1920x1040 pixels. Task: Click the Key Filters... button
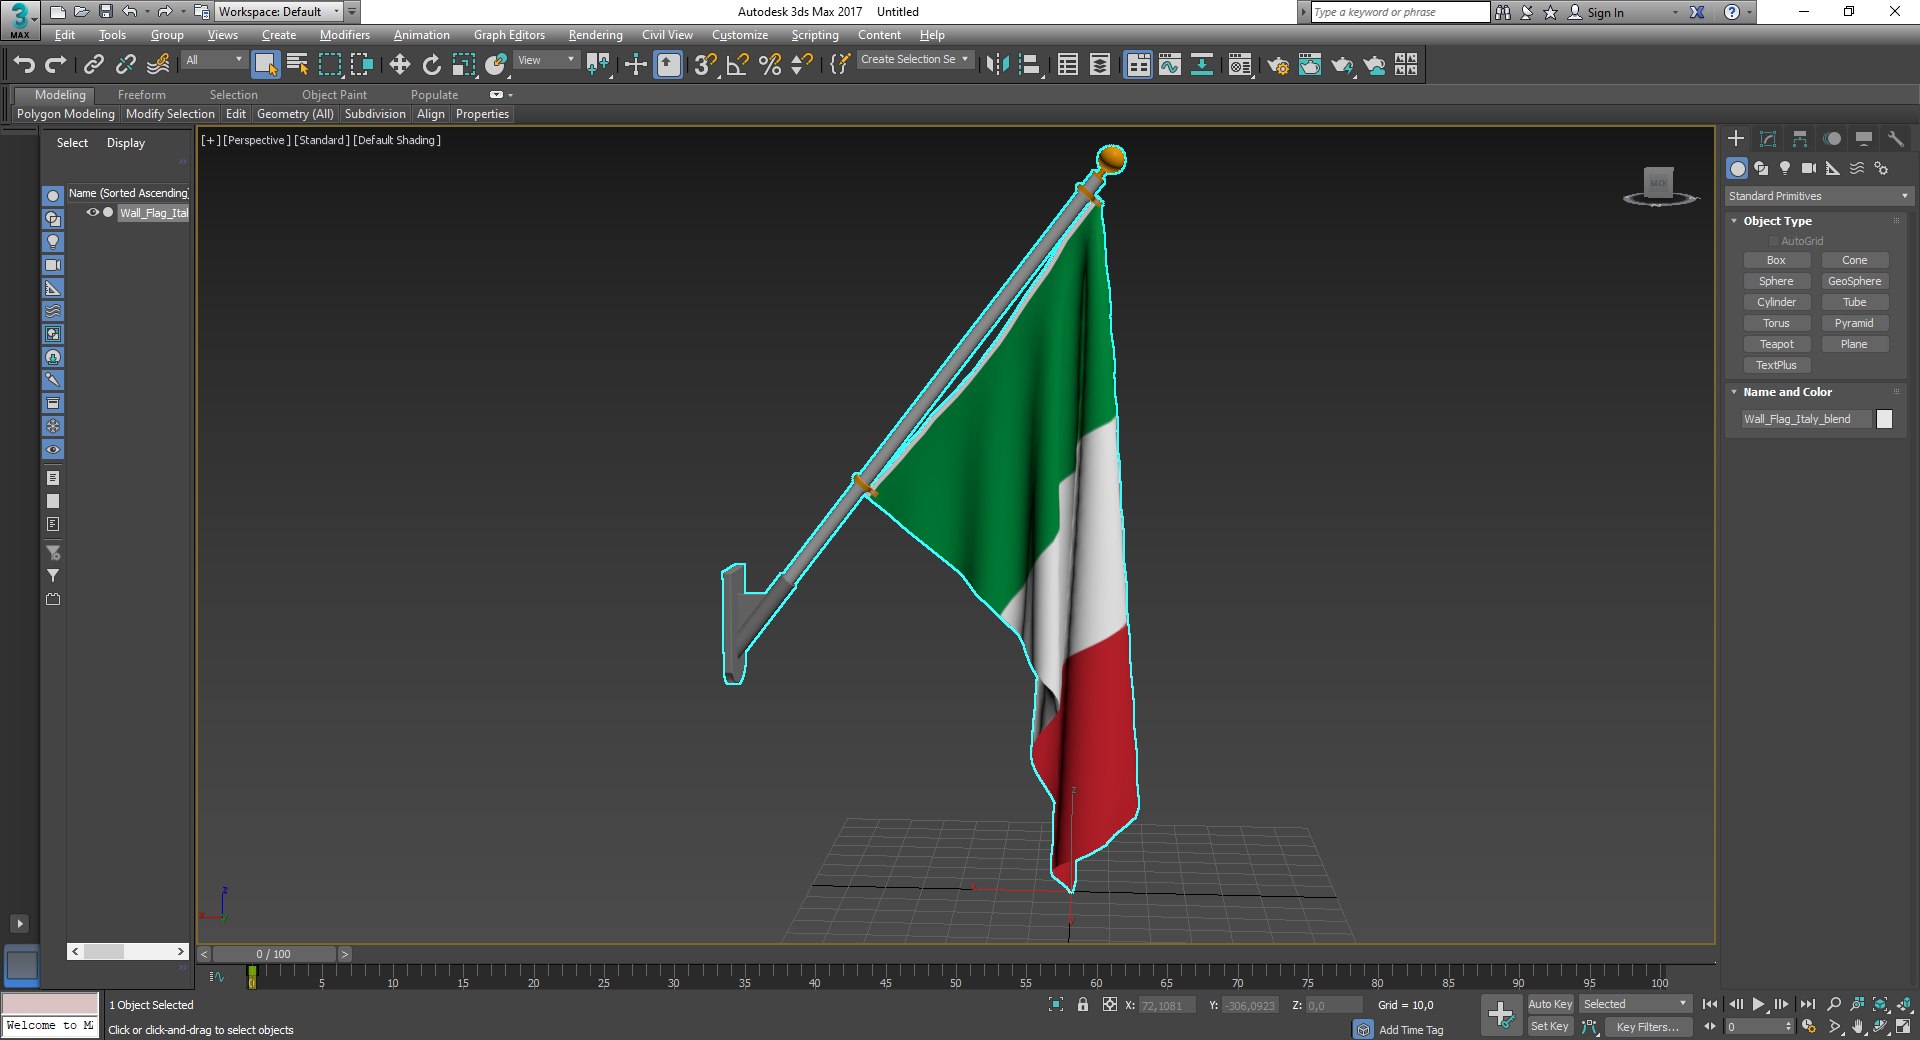coord(1647,1027)
